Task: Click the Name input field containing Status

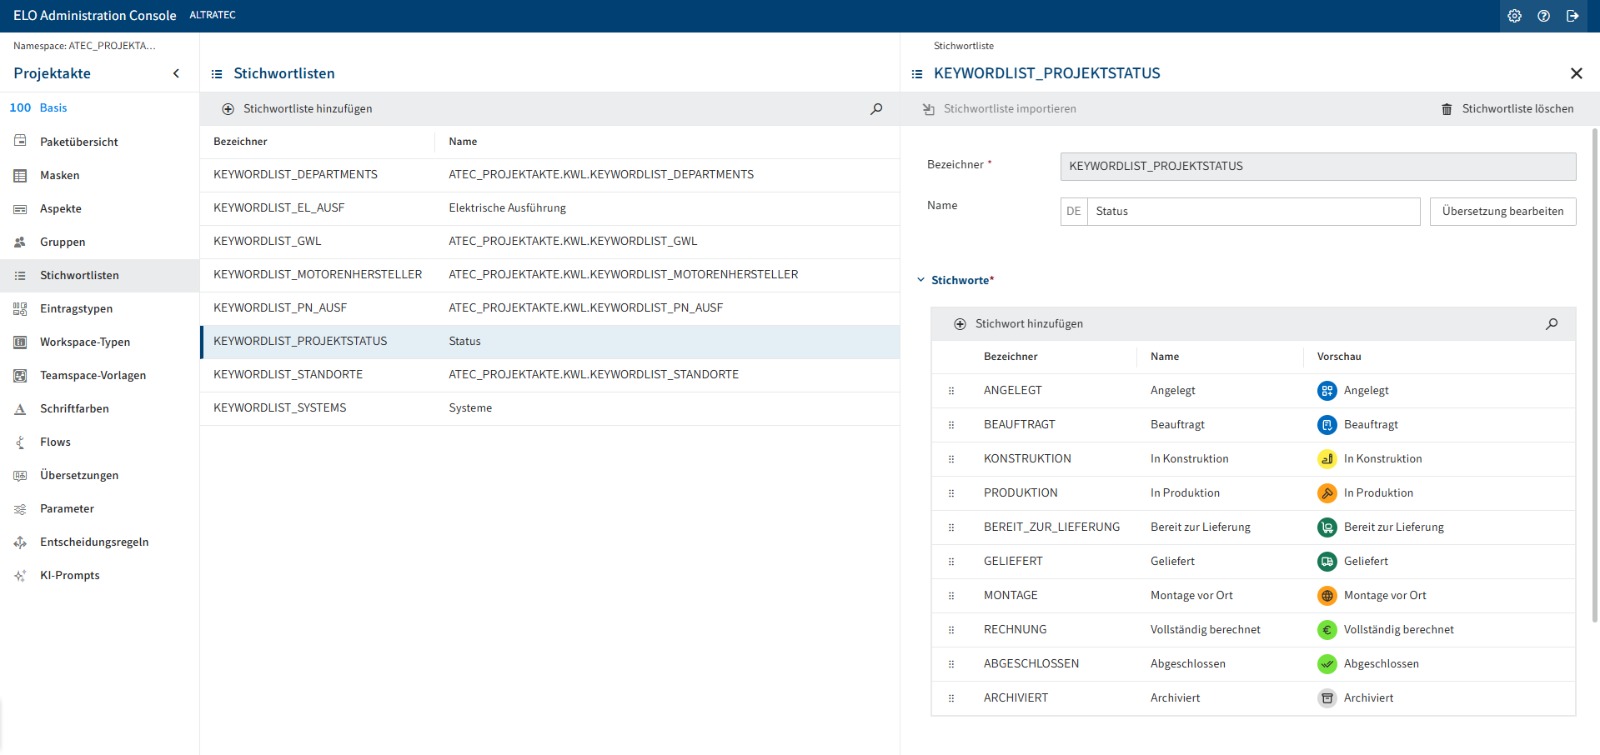Action: [1253, 211]
